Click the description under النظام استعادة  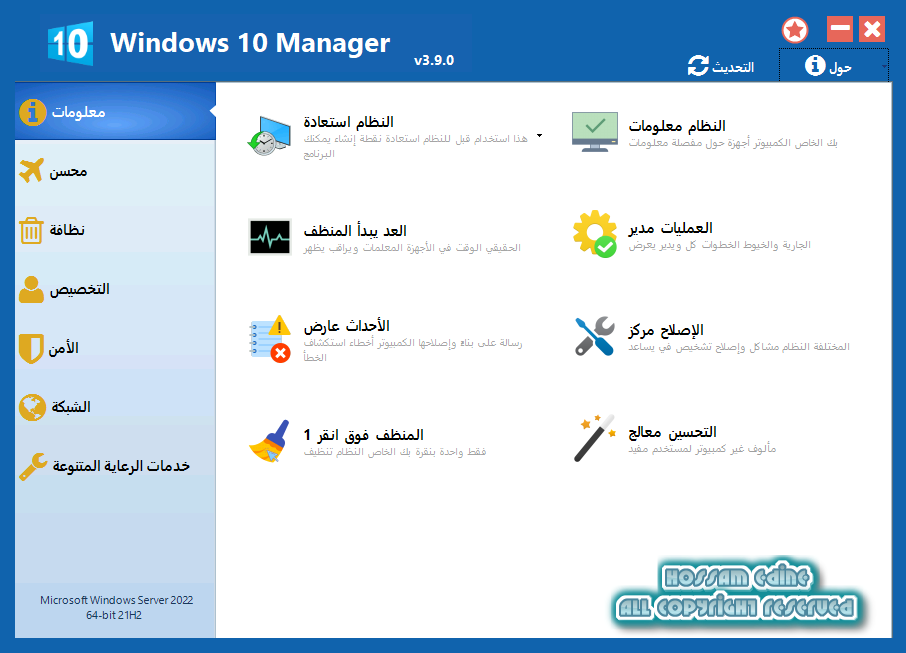coord(415,146)
